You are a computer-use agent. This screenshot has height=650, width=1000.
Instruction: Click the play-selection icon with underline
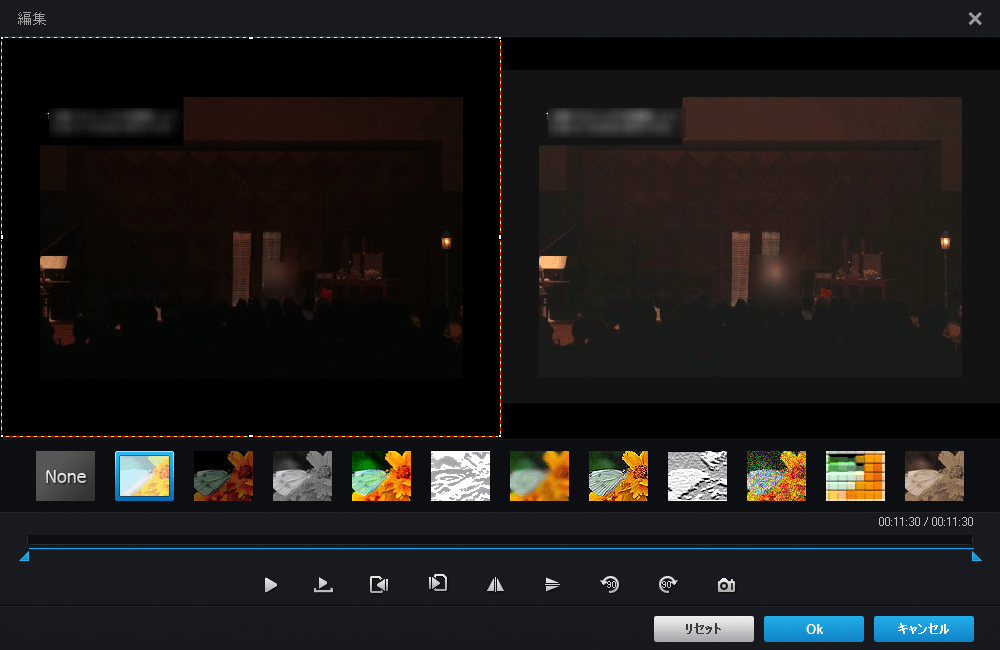click(323, 585)
